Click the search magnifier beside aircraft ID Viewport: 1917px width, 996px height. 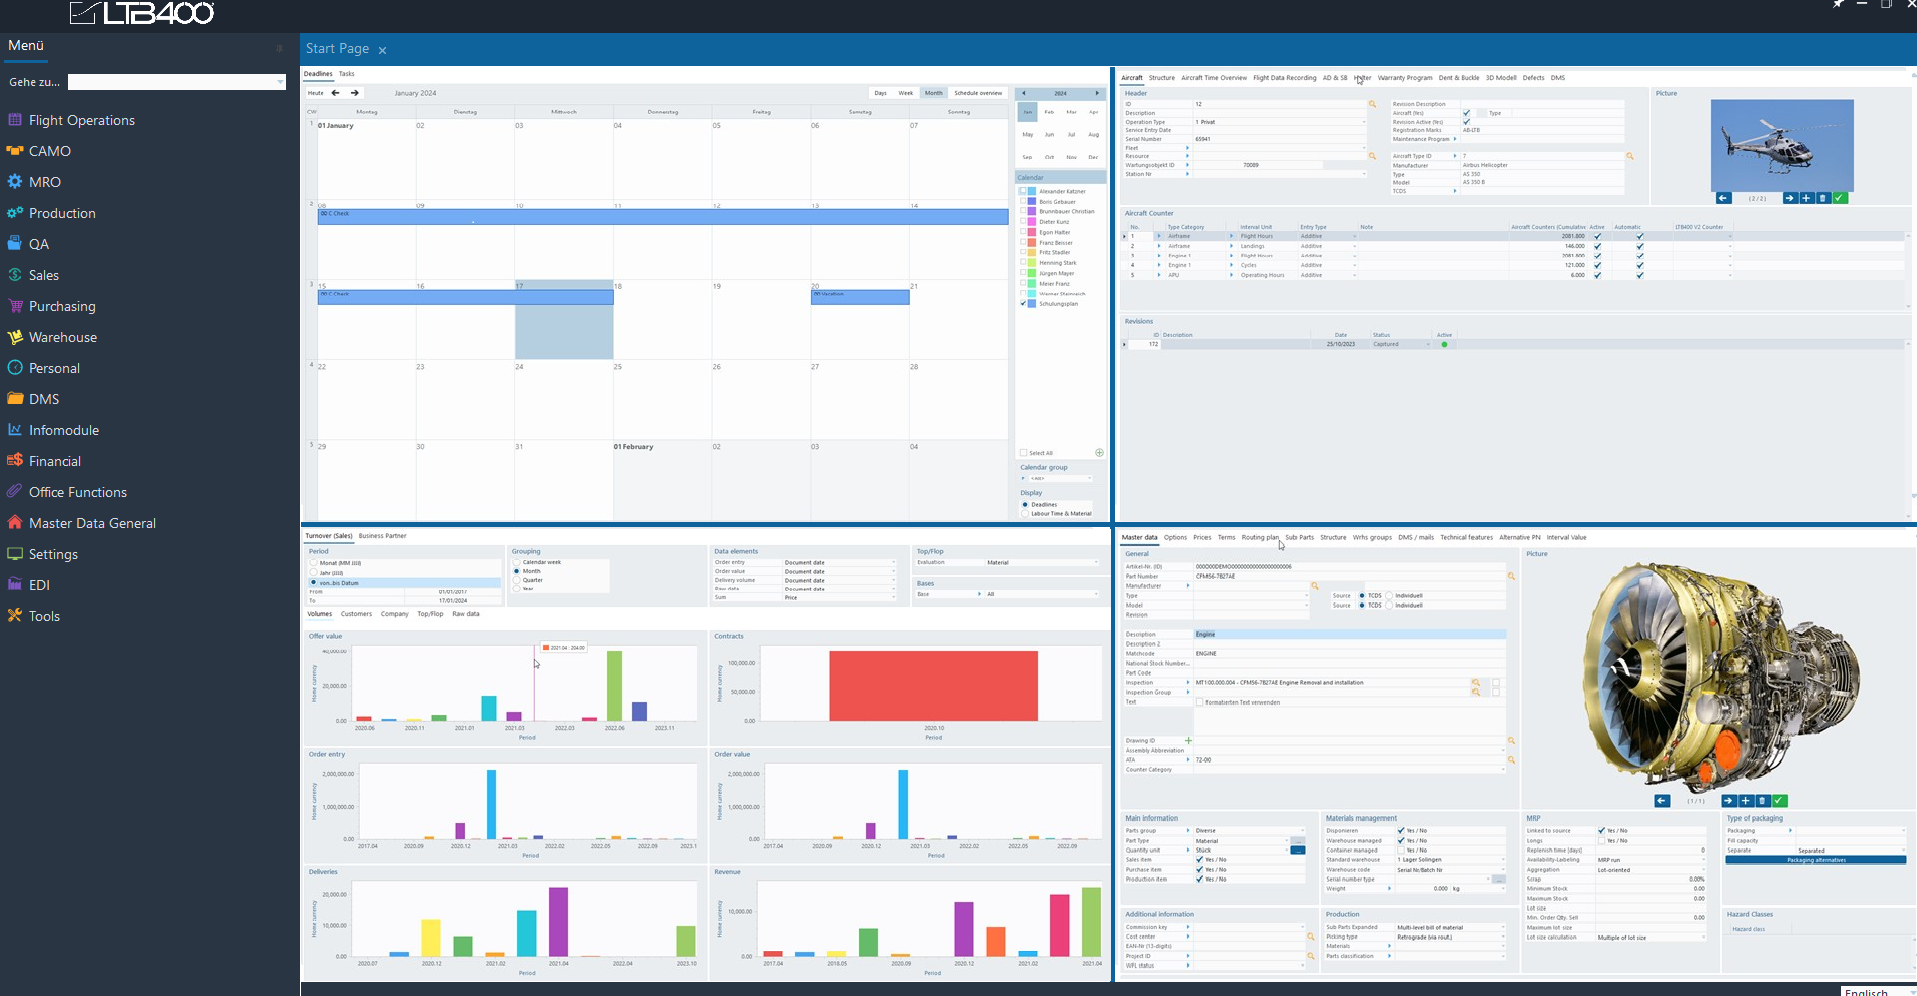point(1372,104)
